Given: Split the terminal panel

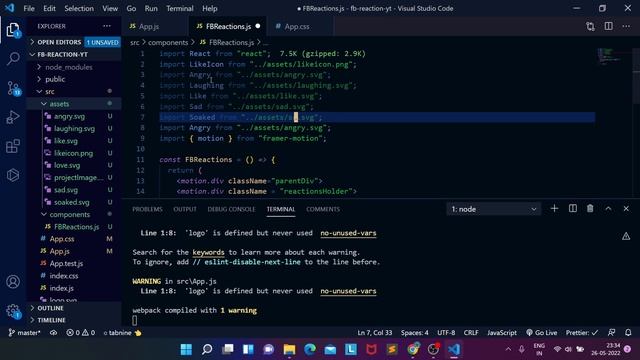Looking at the screenshot, I should [x=573, y=209].
